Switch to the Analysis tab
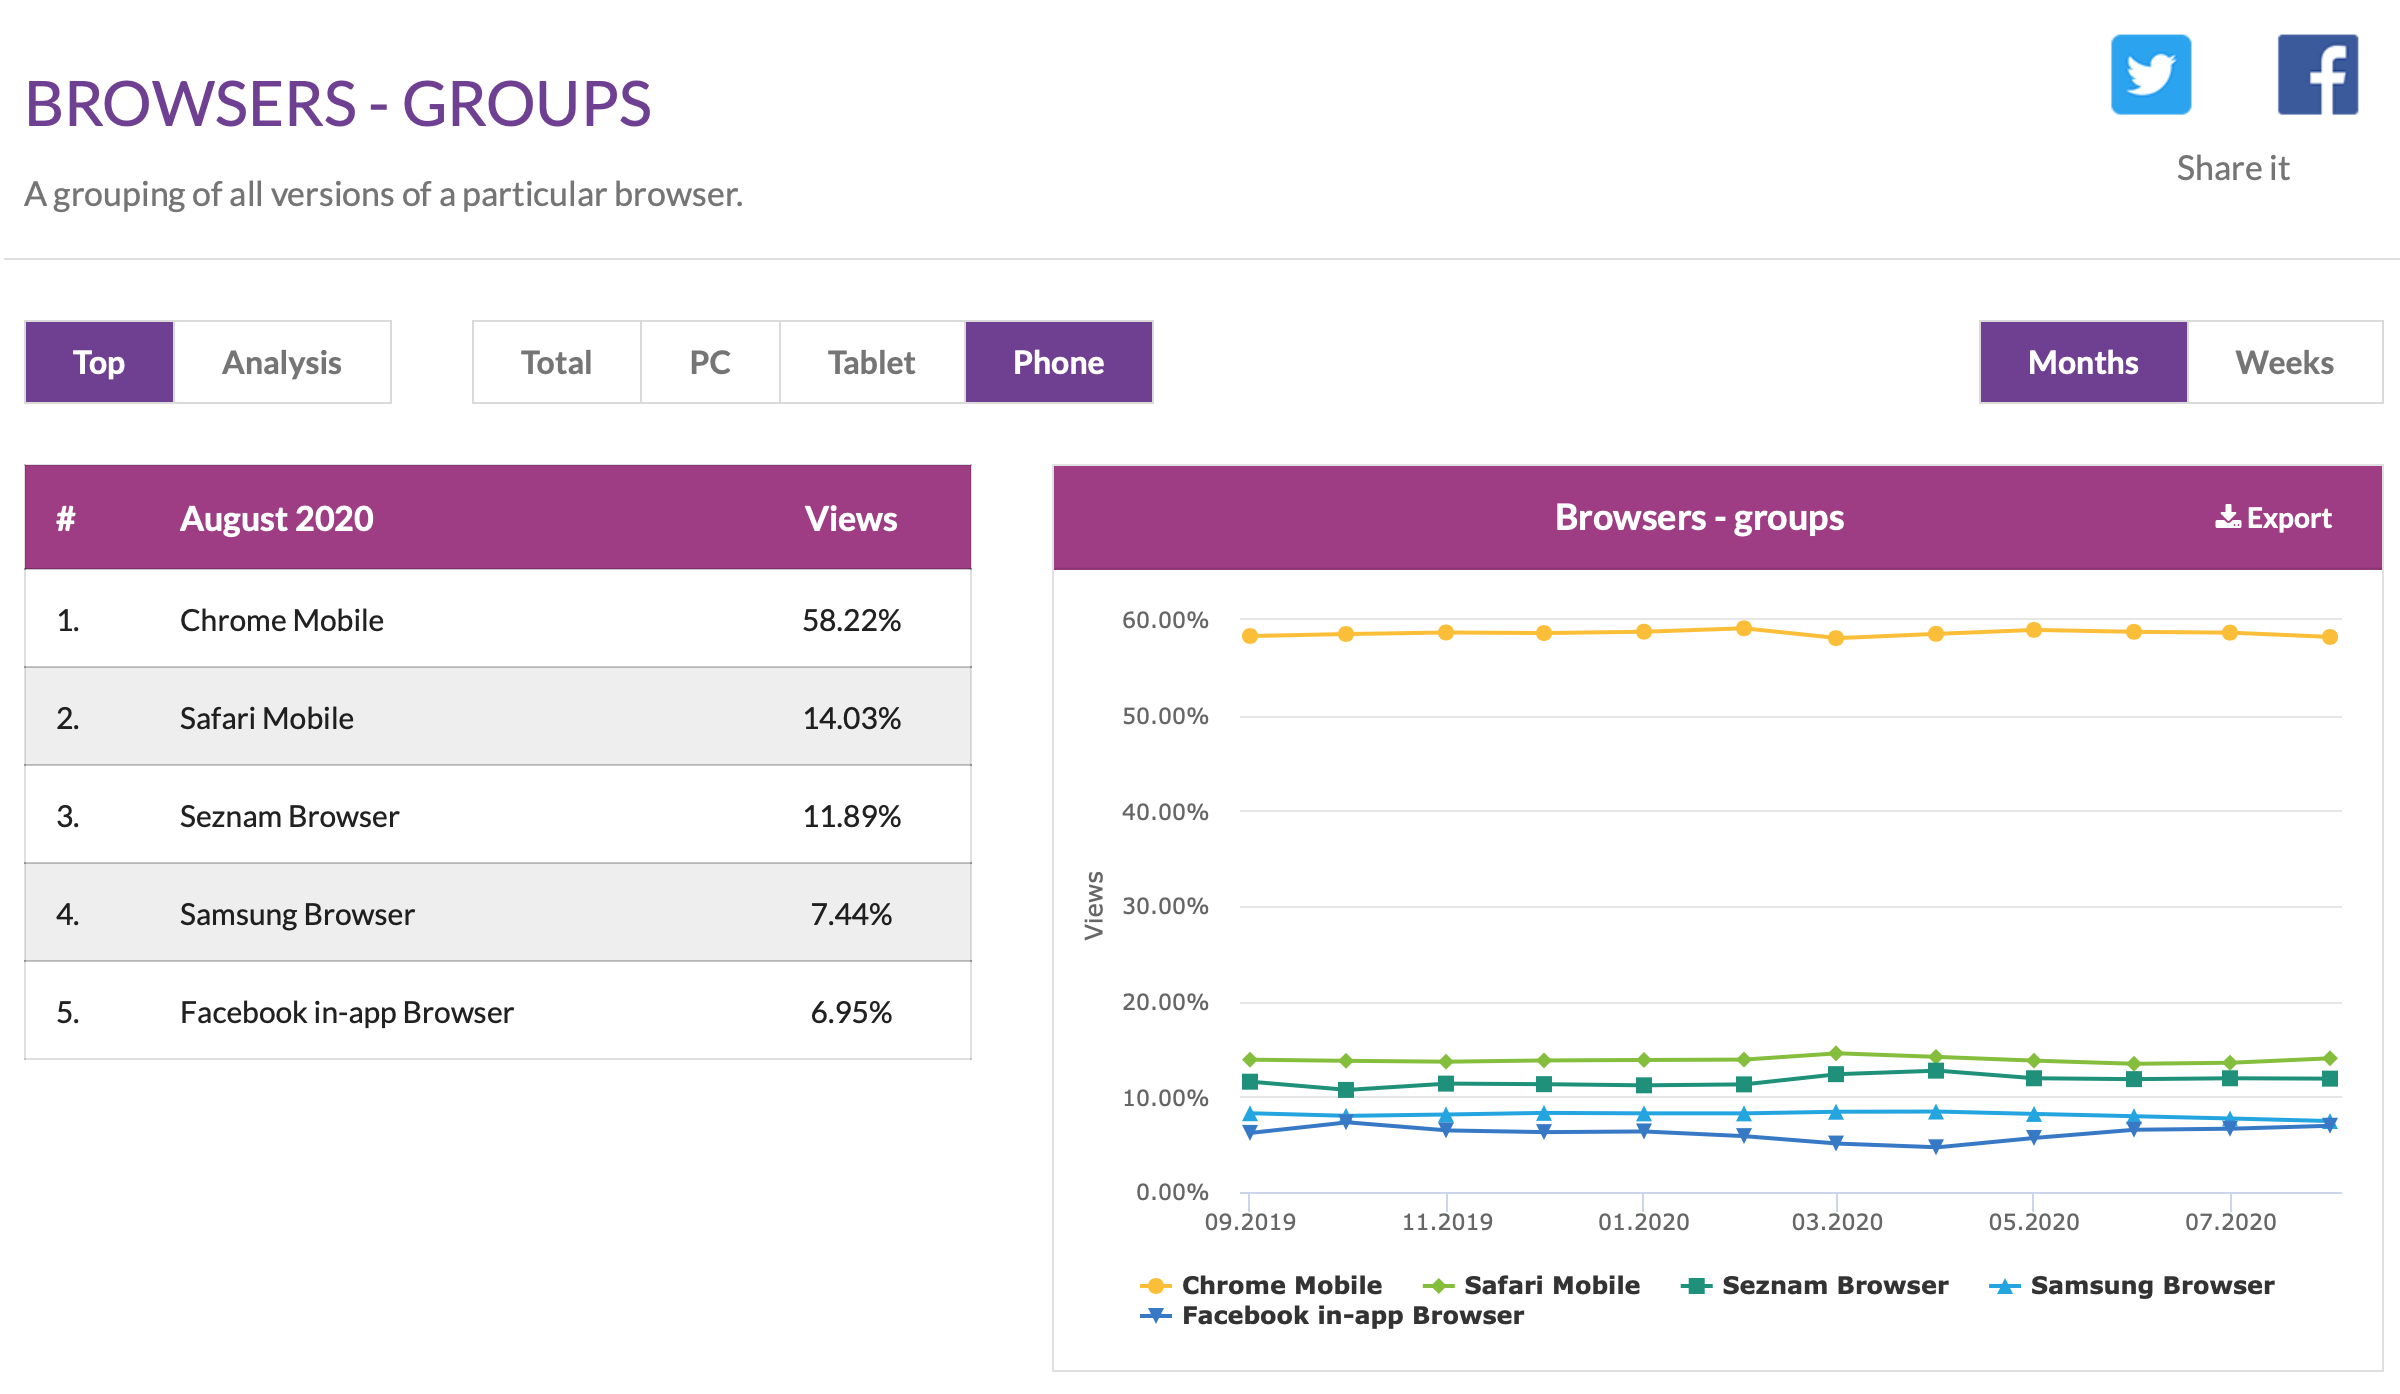Viewport: 2400px width, 1394px height. point(282,362)
